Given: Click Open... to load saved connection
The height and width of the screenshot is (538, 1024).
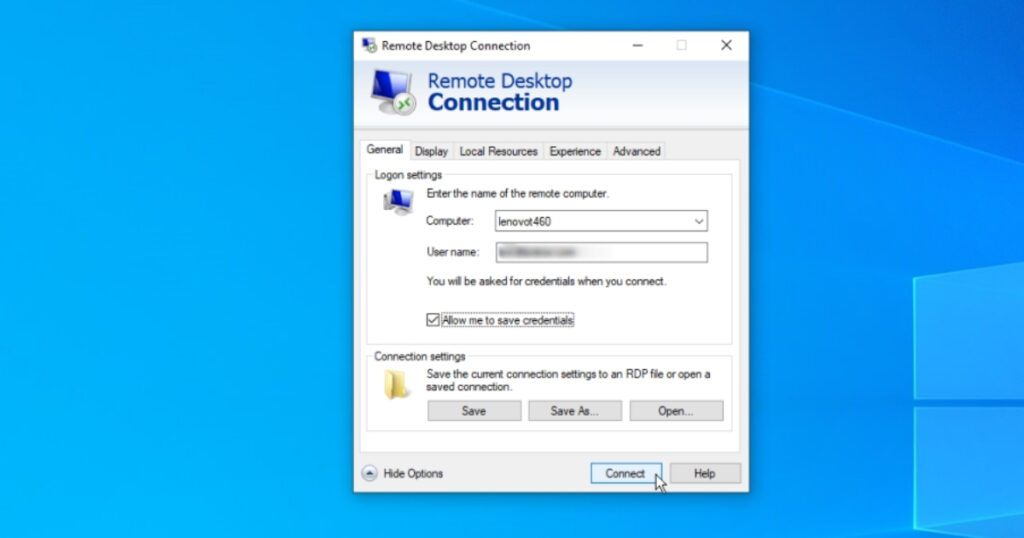Looking at the screenshot, I should [676, 411].
